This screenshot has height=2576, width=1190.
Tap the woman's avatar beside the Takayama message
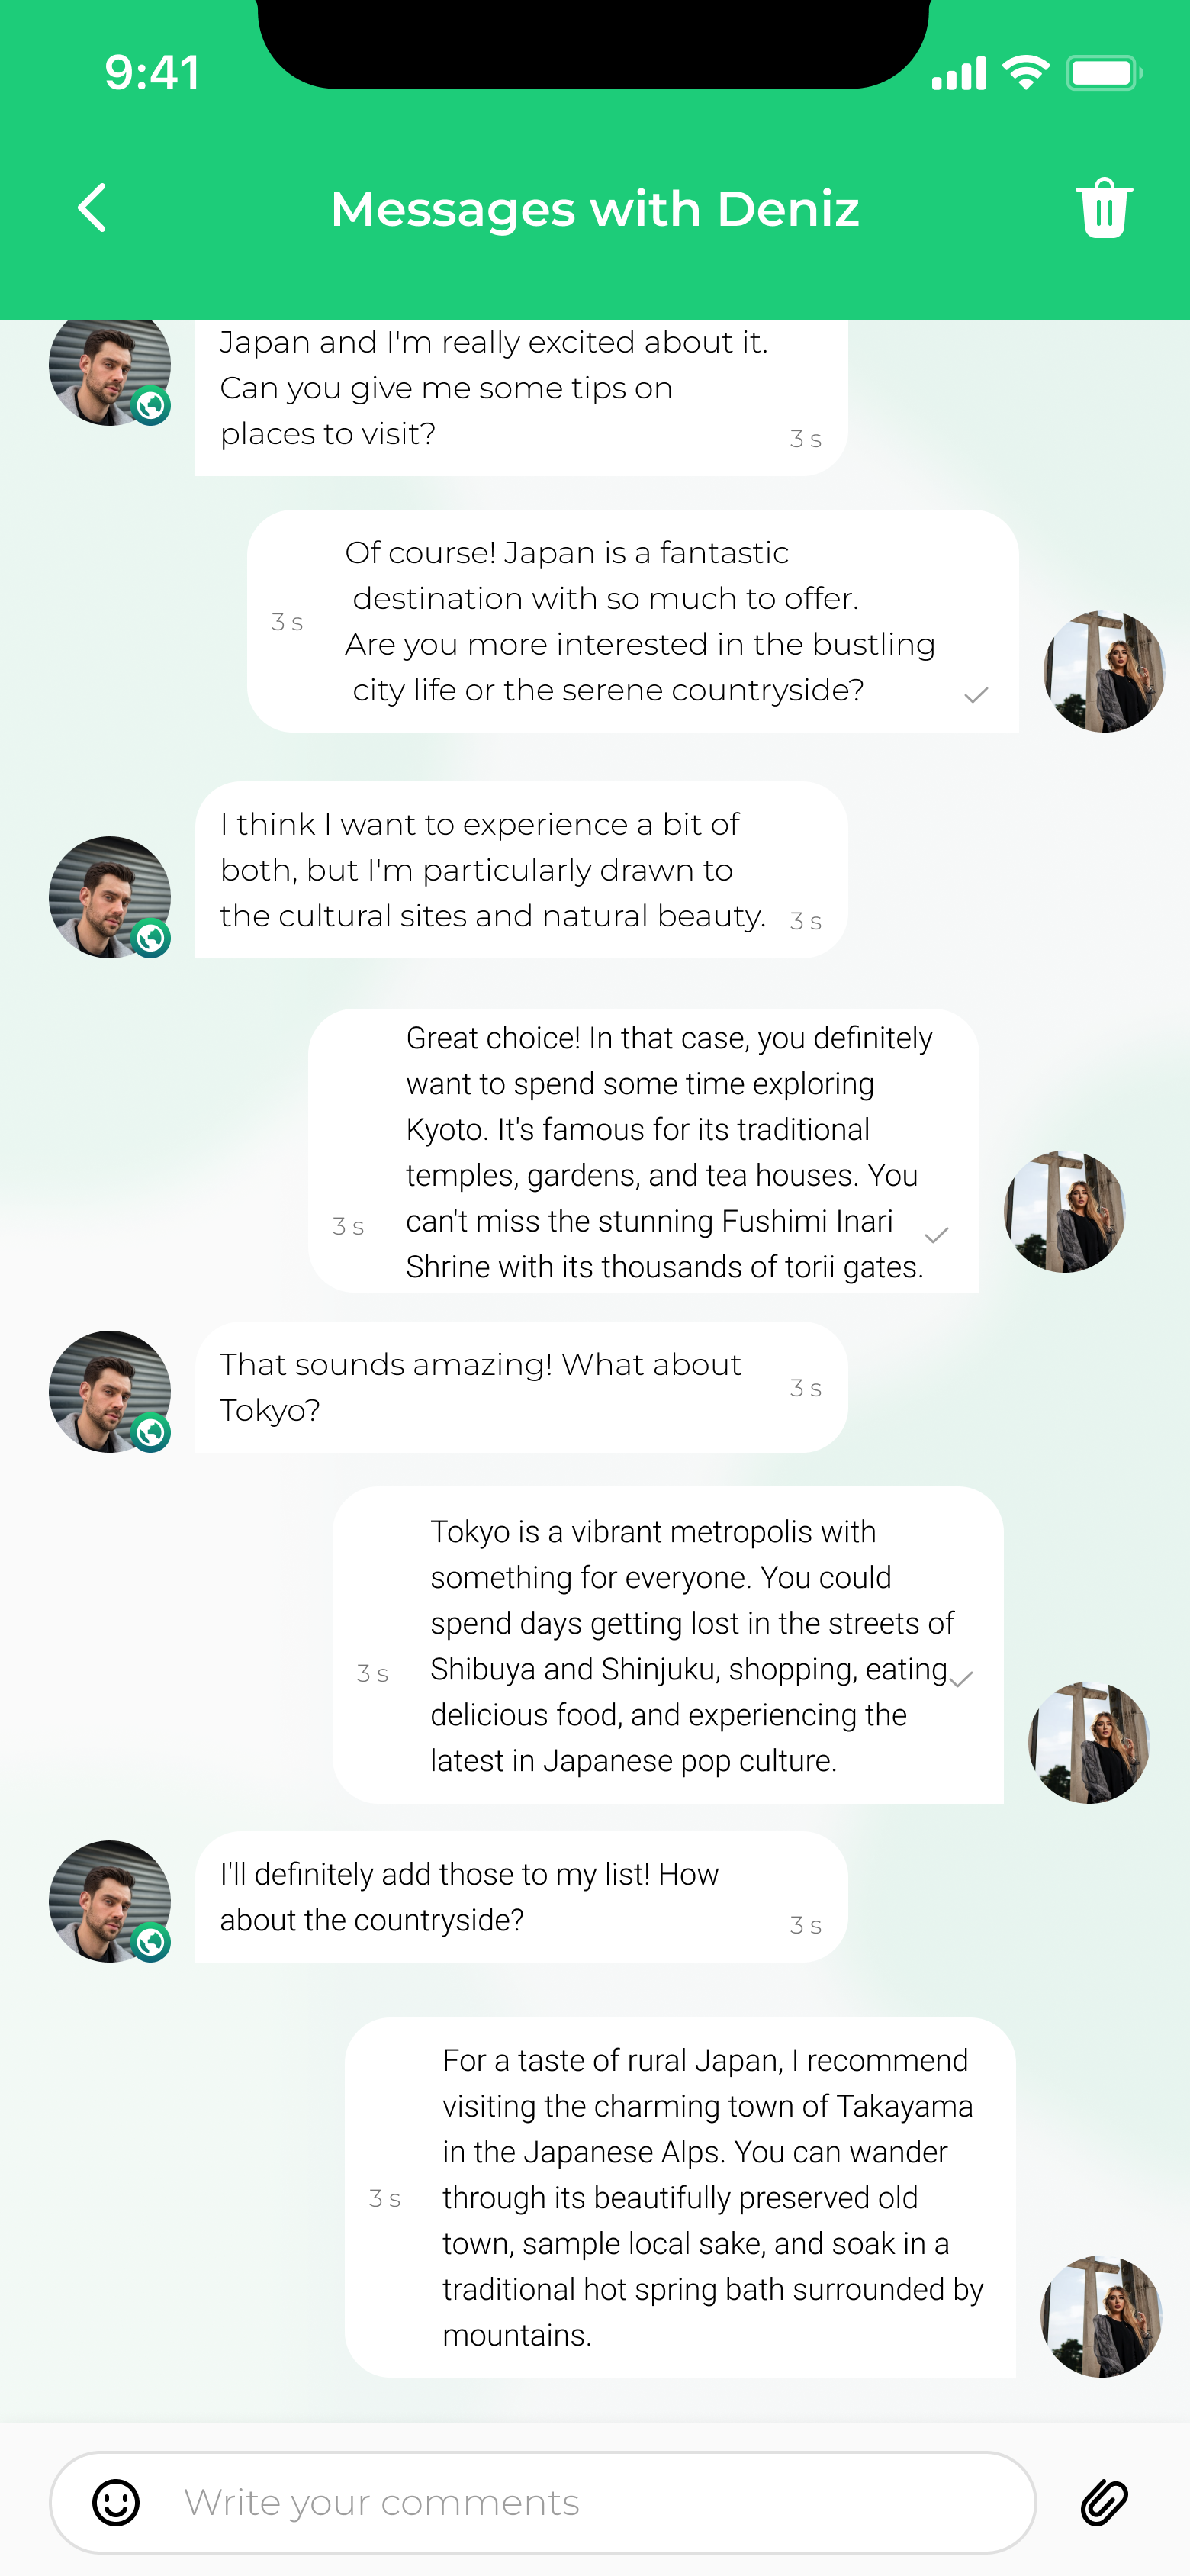coord(1101,2316)
